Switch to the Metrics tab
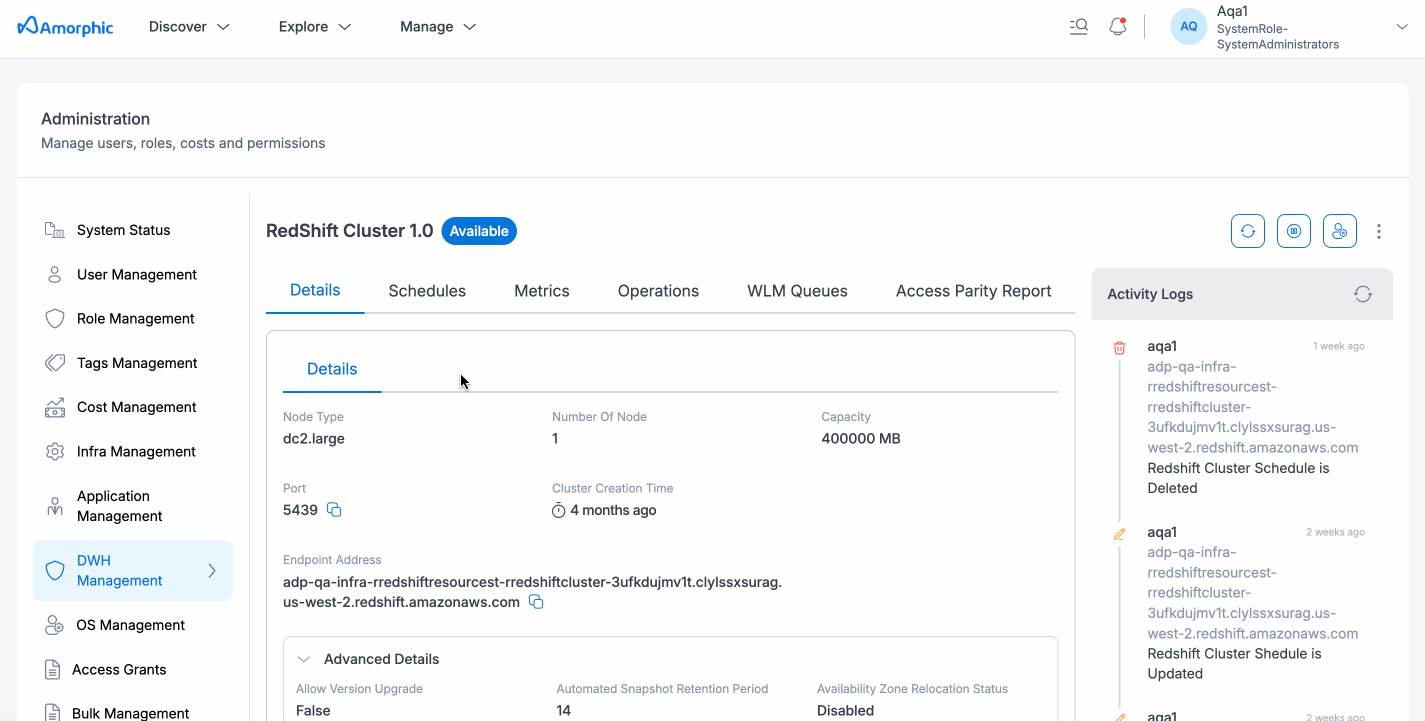This screenshot has width=1425, height=721. click(x=542, y=291)
